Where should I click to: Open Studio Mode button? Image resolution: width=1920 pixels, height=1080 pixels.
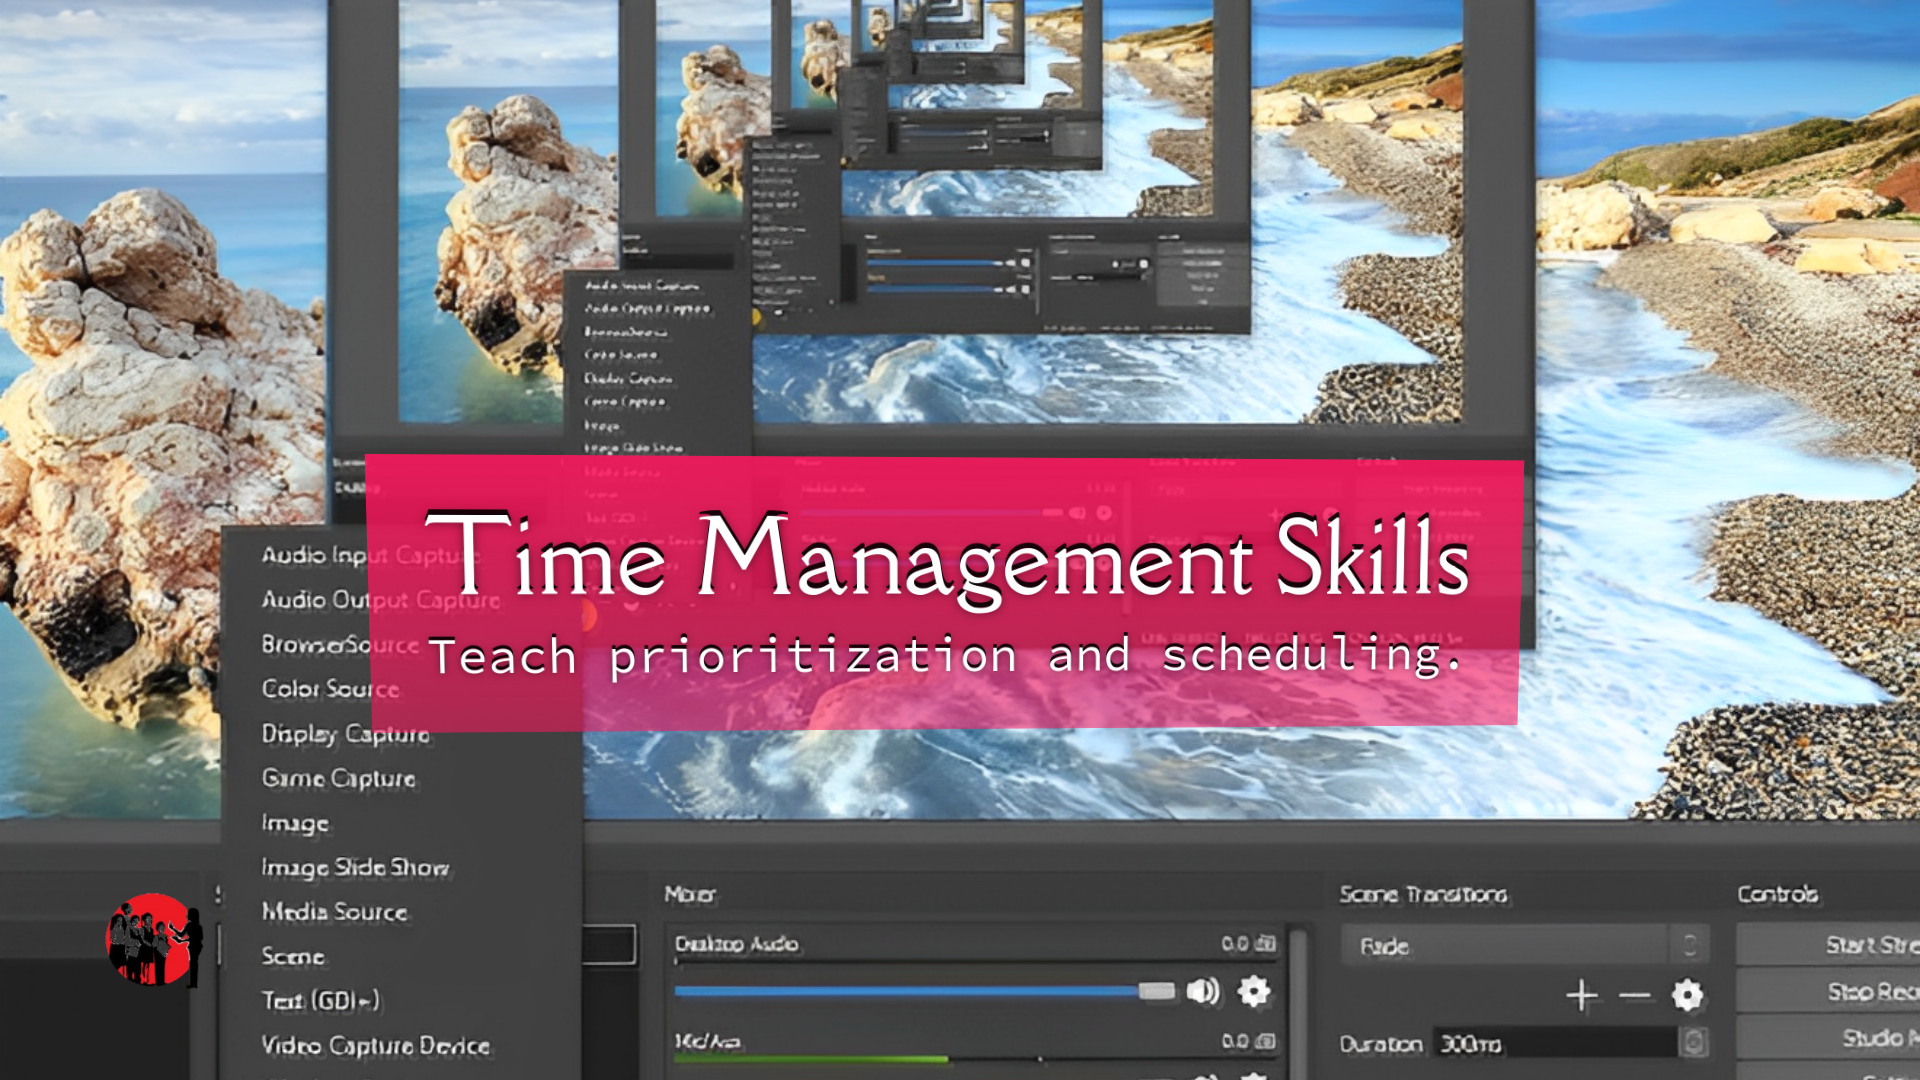click(x=1828, y=1038)
